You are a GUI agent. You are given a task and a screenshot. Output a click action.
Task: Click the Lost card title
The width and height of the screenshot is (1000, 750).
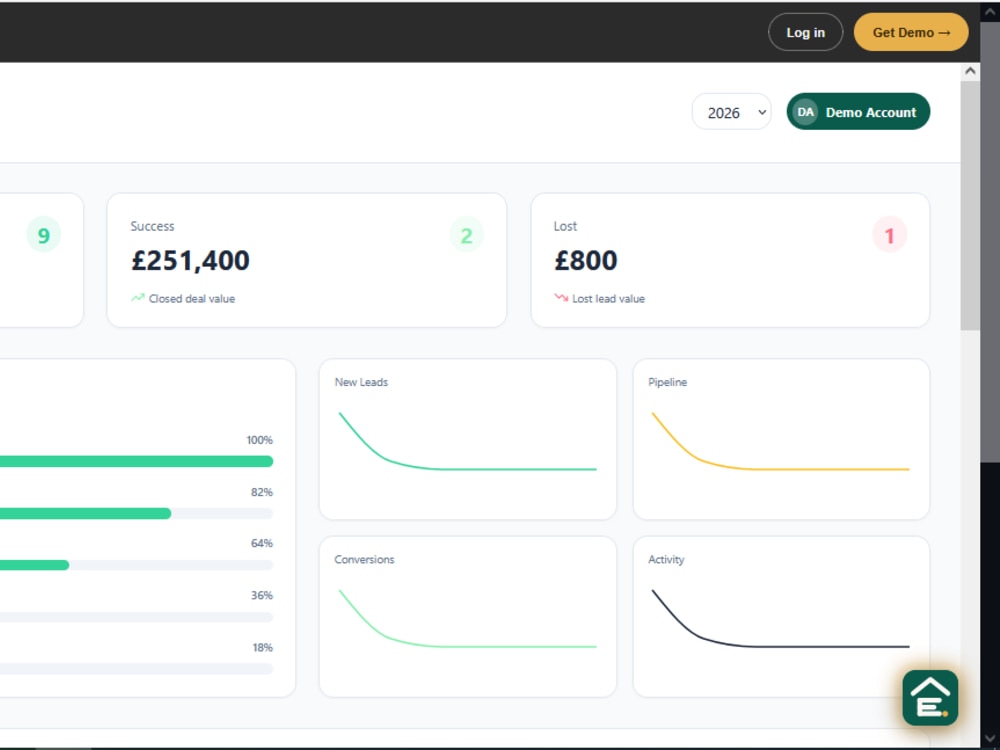click(565, 226)
